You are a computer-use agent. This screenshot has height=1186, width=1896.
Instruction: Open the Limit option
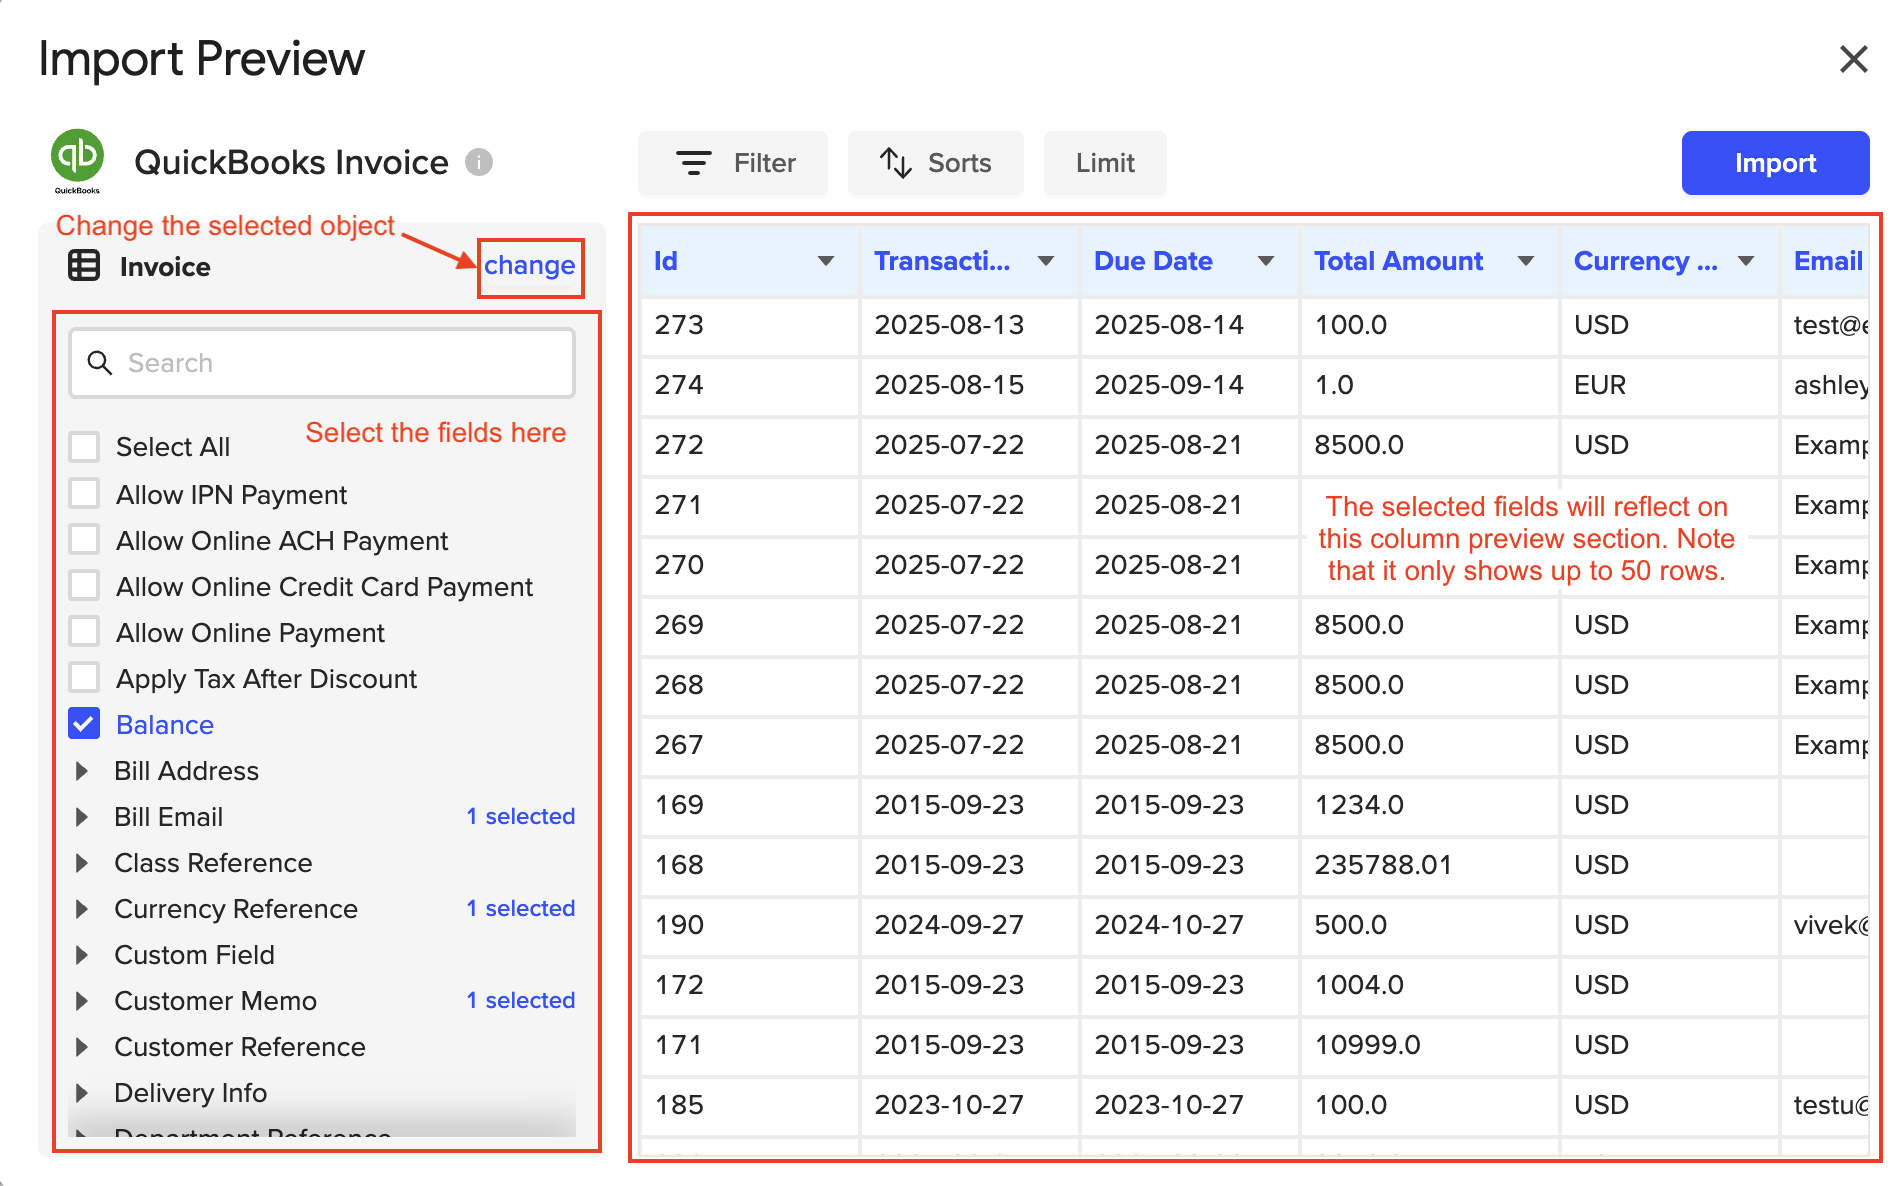1104,163
